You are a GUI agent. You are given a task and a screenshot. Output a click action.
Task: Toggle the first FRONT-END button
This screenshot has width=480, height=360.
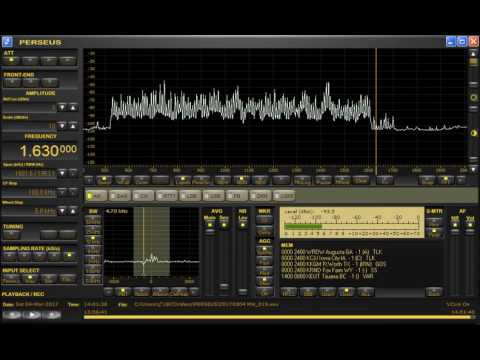tap(12, 82)
